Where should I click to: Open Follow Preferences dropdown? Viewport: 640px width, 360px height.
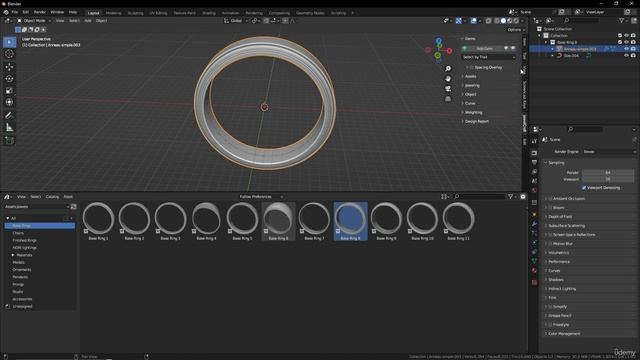click(x=260, y=197)
